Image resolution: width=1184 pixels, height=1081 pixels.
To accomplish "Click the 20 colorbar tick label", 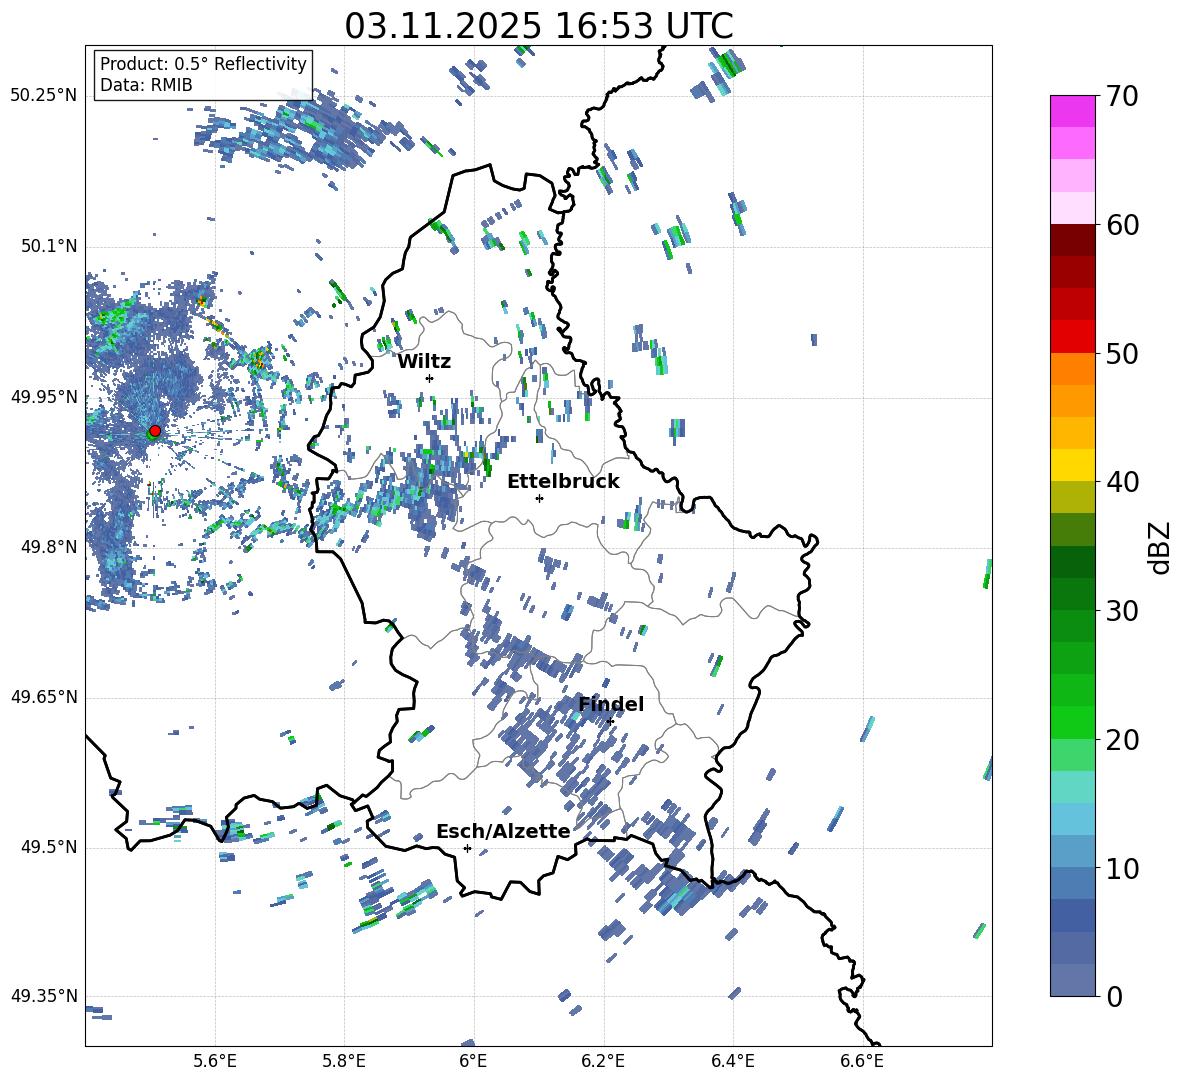I will coord(1123,740).
